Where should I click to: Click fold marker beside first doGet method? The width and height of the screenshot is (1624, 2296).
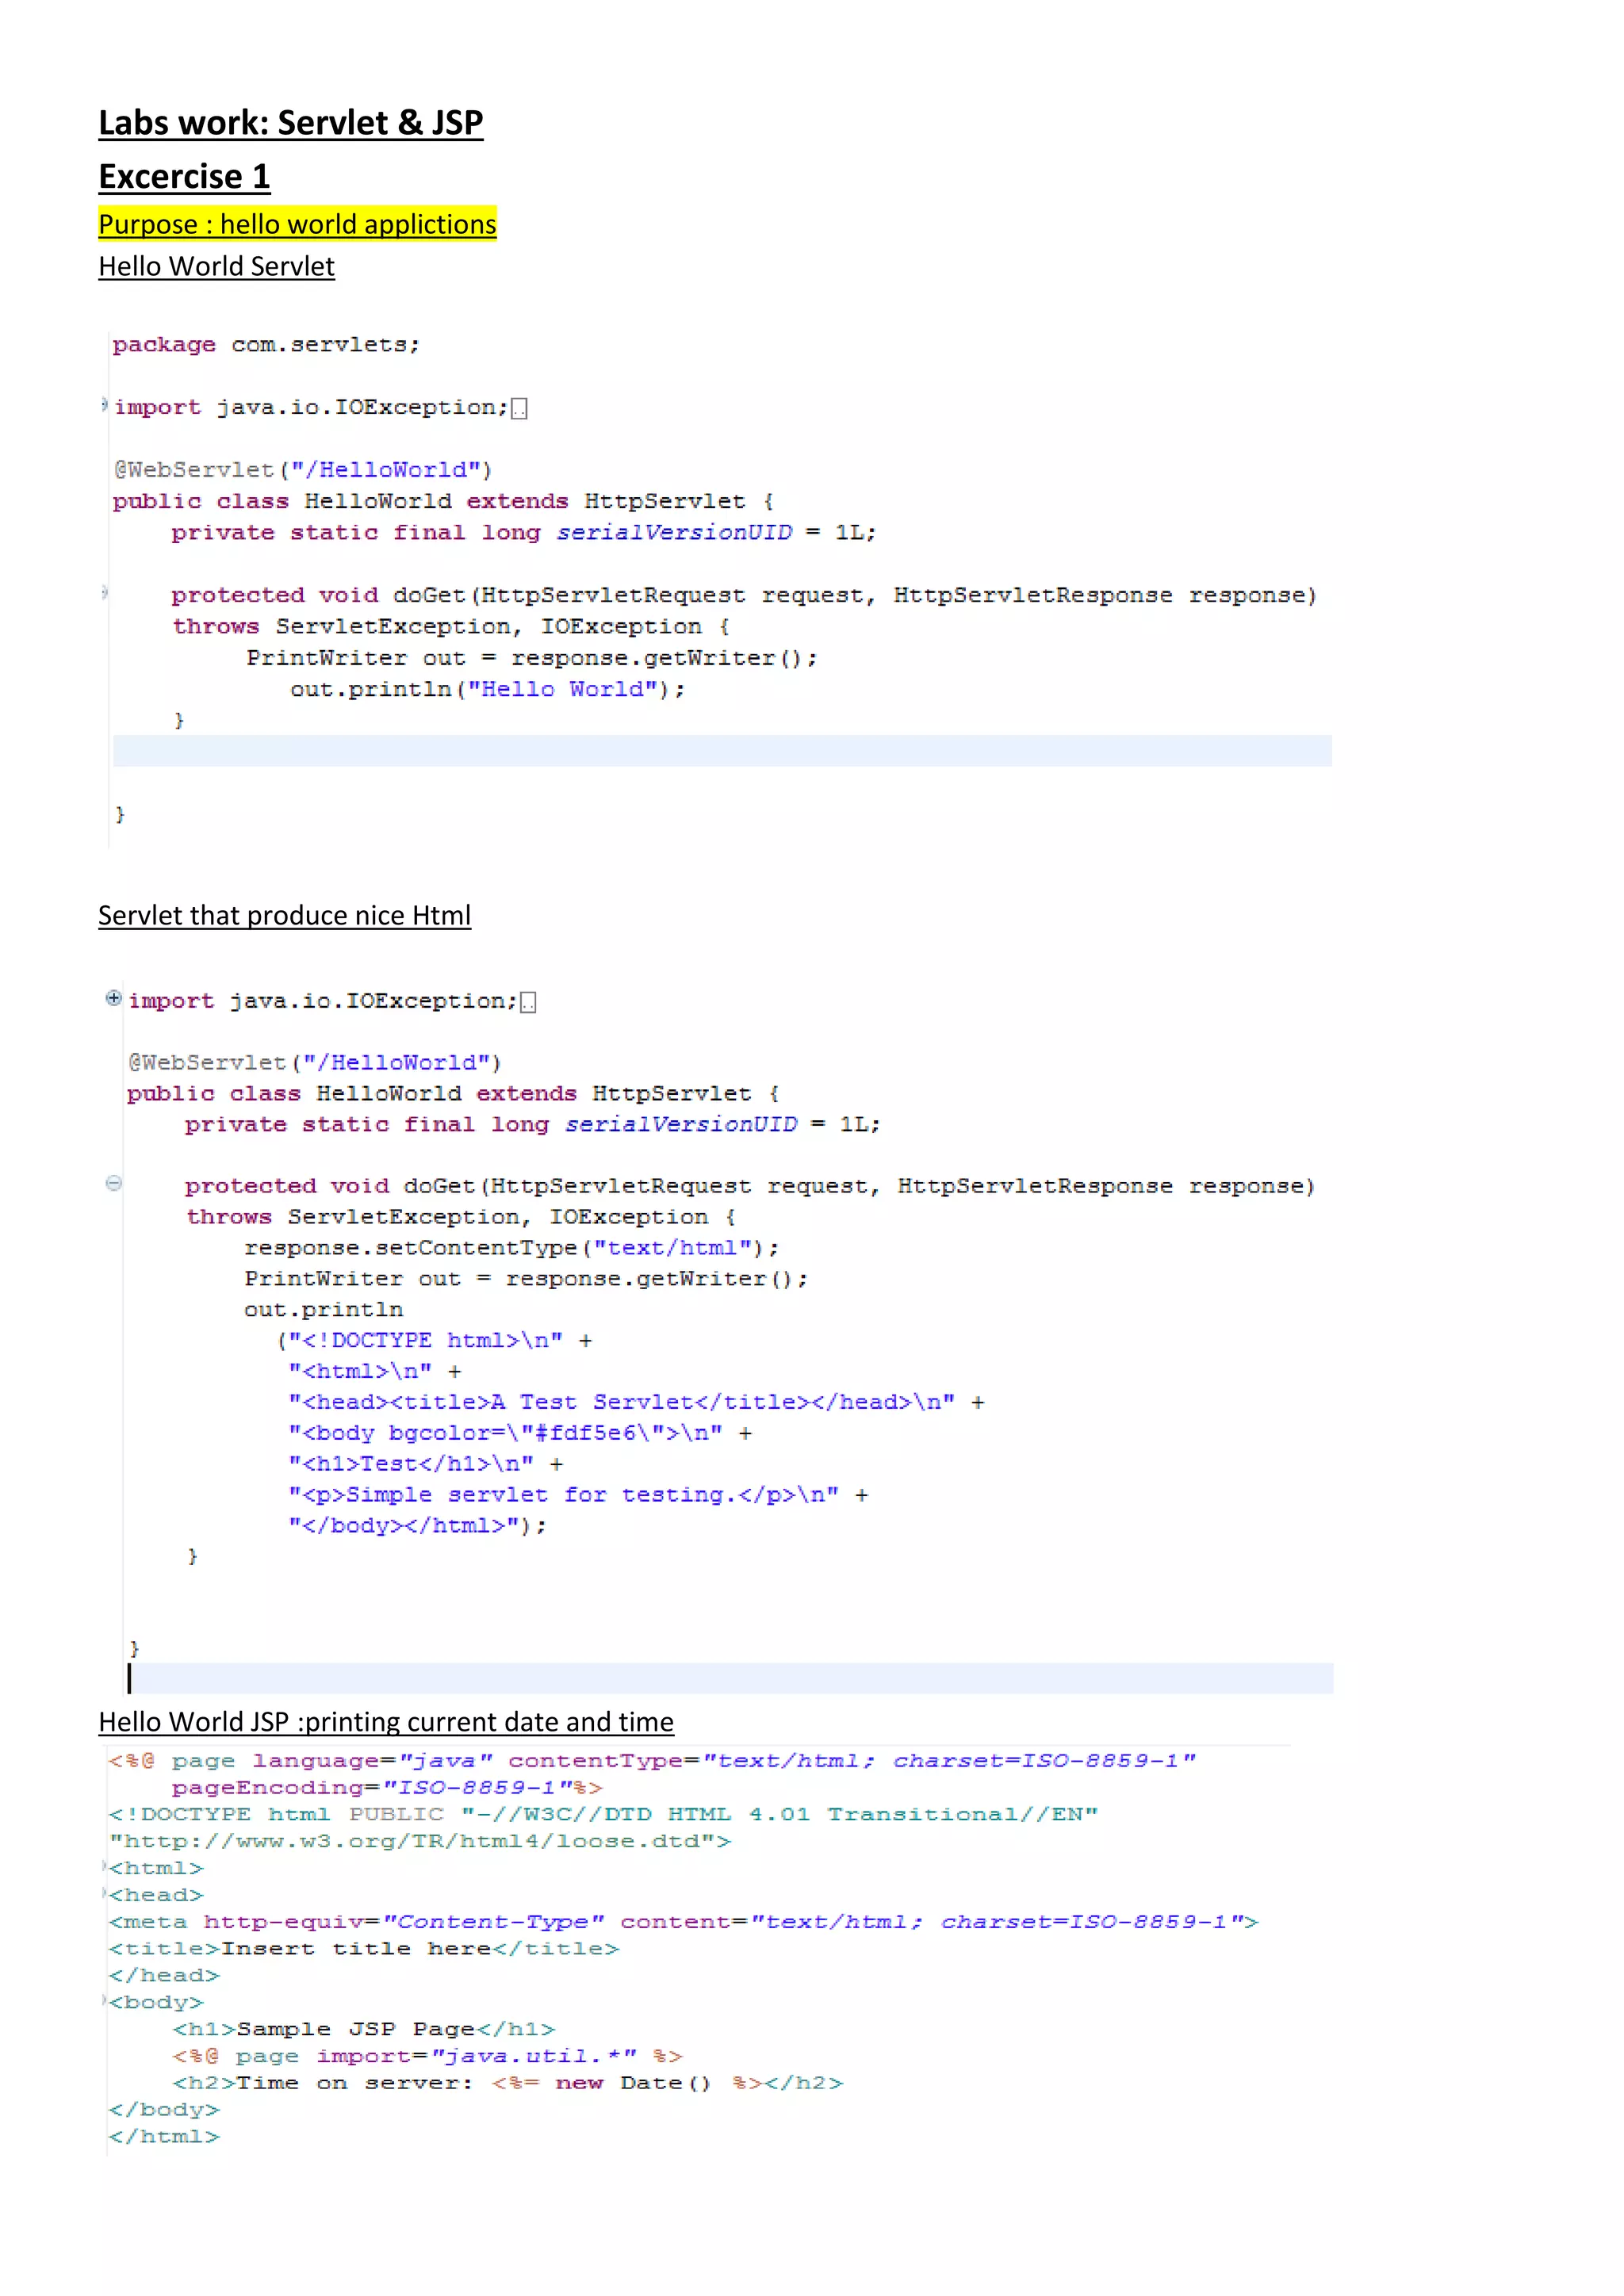(x=104, y=592)
